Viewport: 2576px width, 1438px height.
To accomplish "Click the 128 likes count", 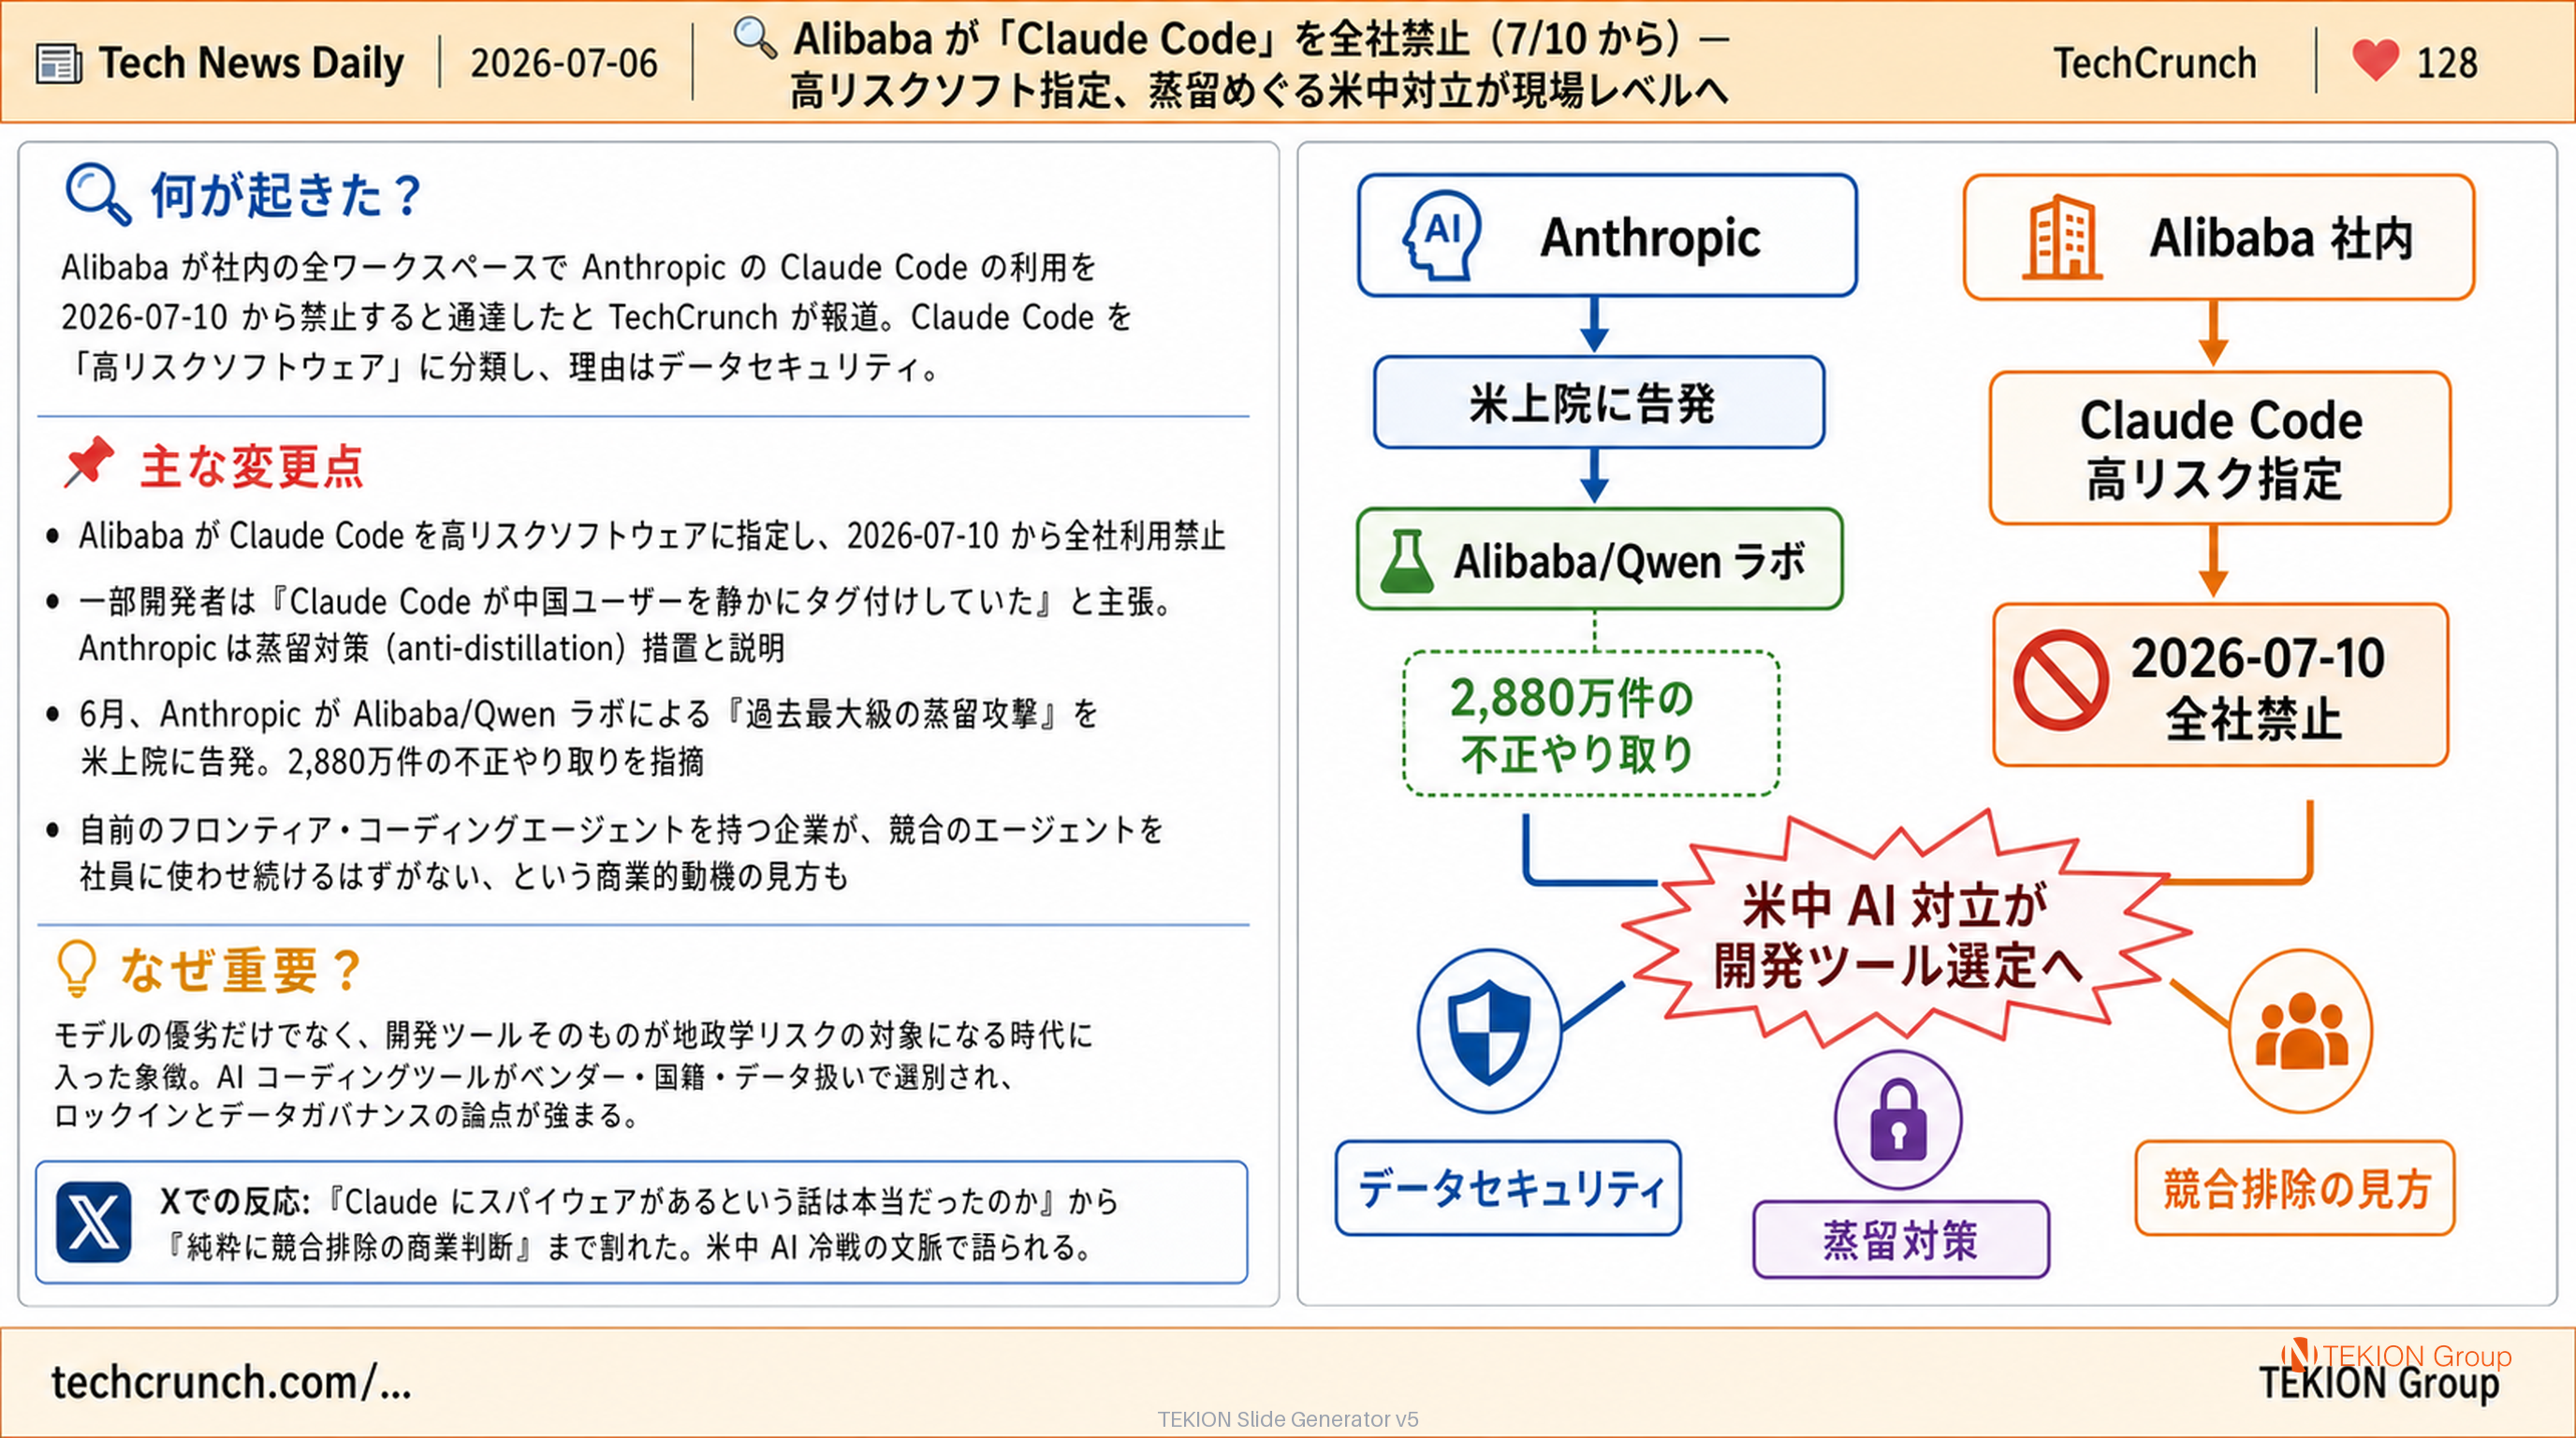I will point(2446,64).
